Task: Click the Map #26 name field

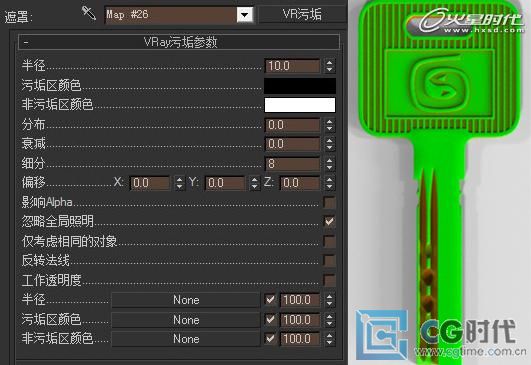Action: [171, 15]
